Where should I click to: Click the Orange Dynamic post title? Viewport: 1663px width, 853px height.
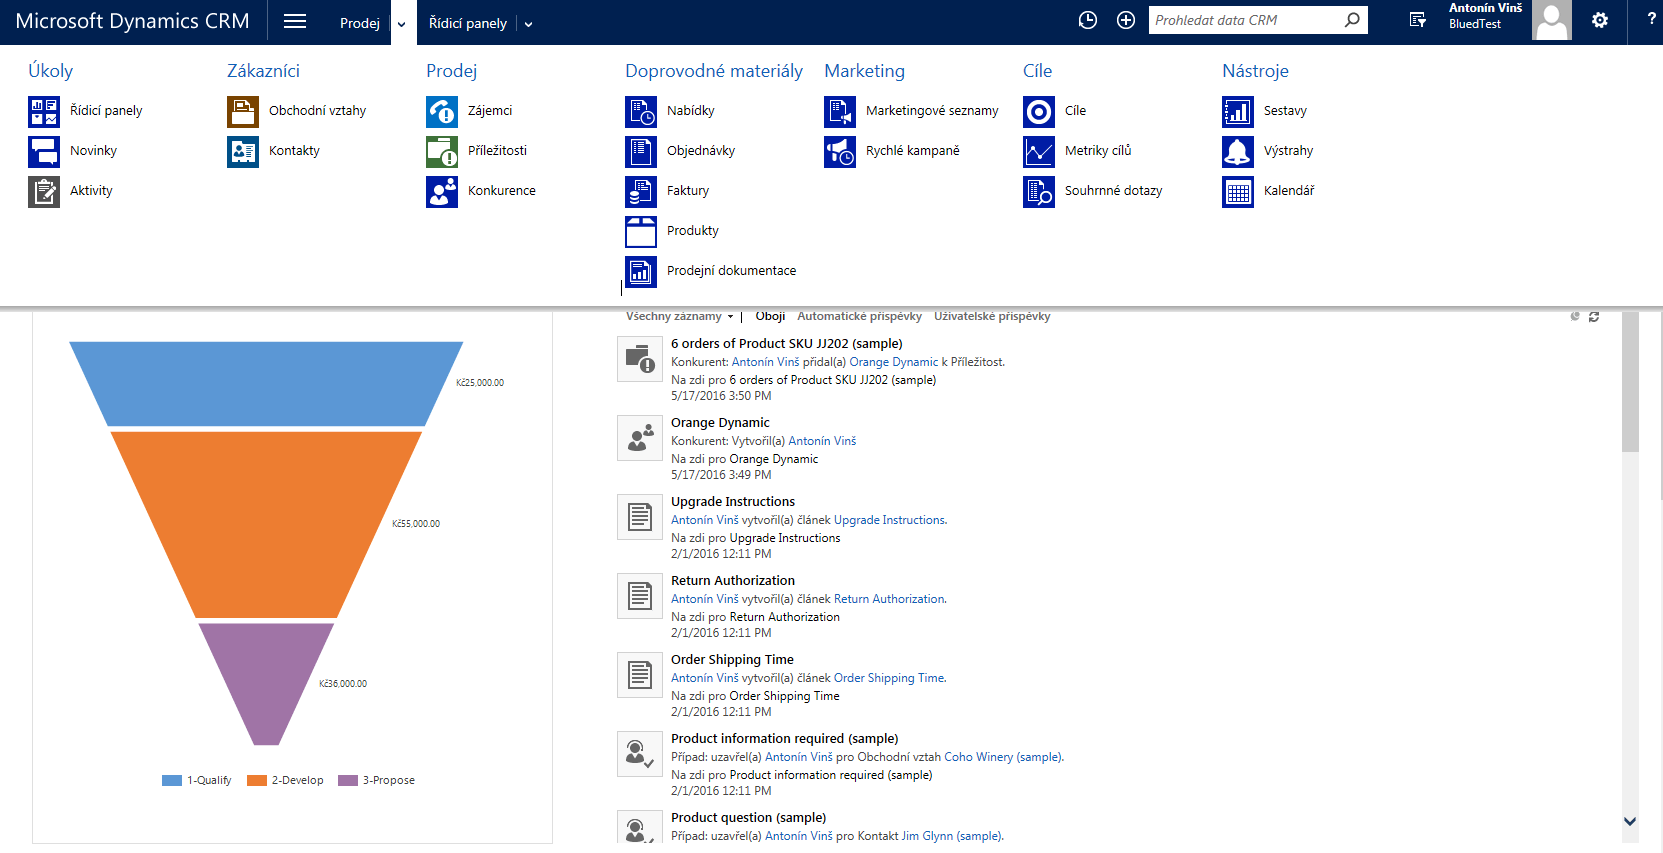(x=720, y=423)
